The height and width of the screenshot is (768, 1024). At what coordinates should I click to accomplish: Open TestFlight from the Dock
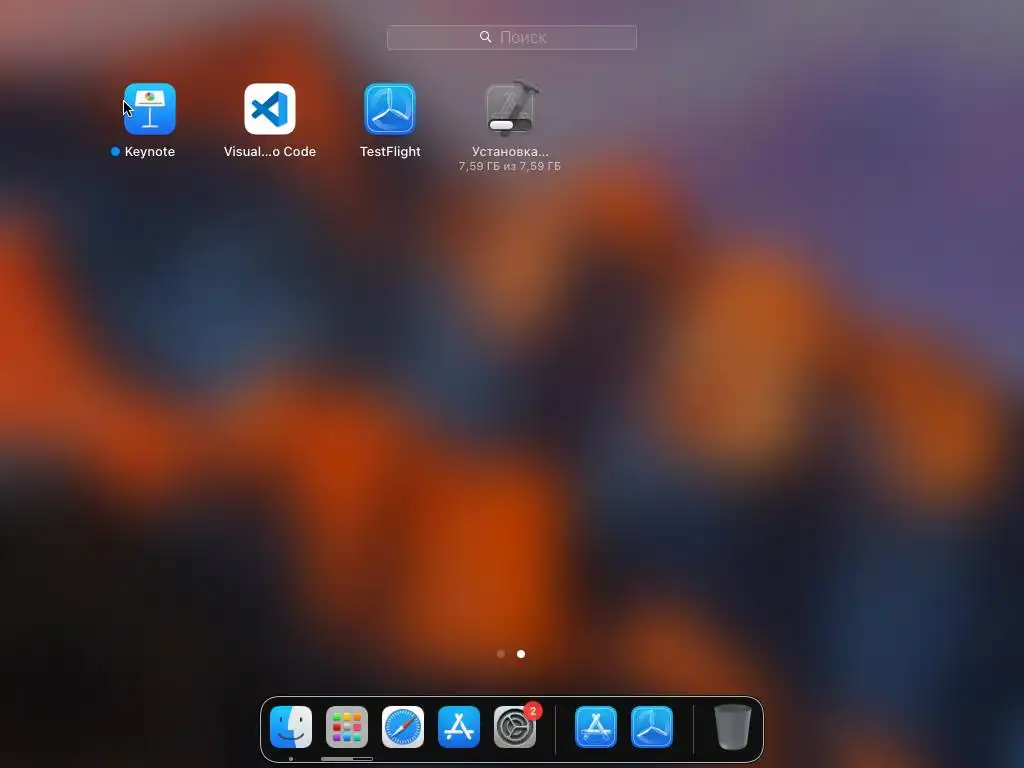[x=652, y=726]
